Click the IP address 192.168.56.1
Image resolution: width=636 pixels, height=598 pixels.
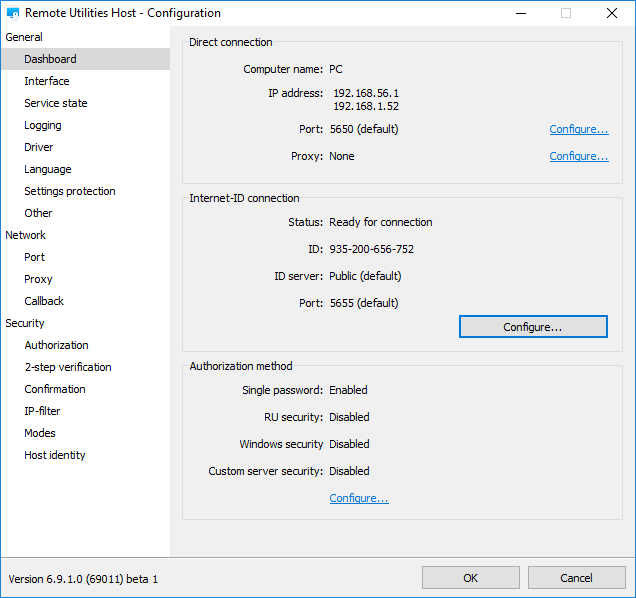(366, 93)
